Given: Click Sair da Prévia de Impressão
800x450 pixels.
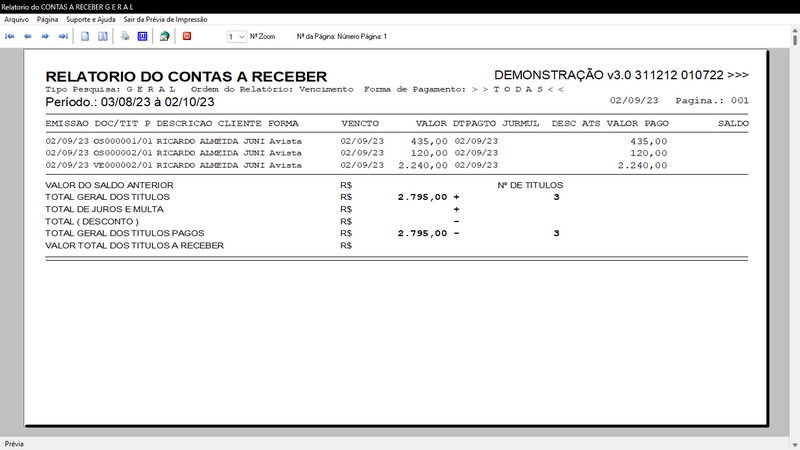Looking at the screenshot, I should [167, 19].
